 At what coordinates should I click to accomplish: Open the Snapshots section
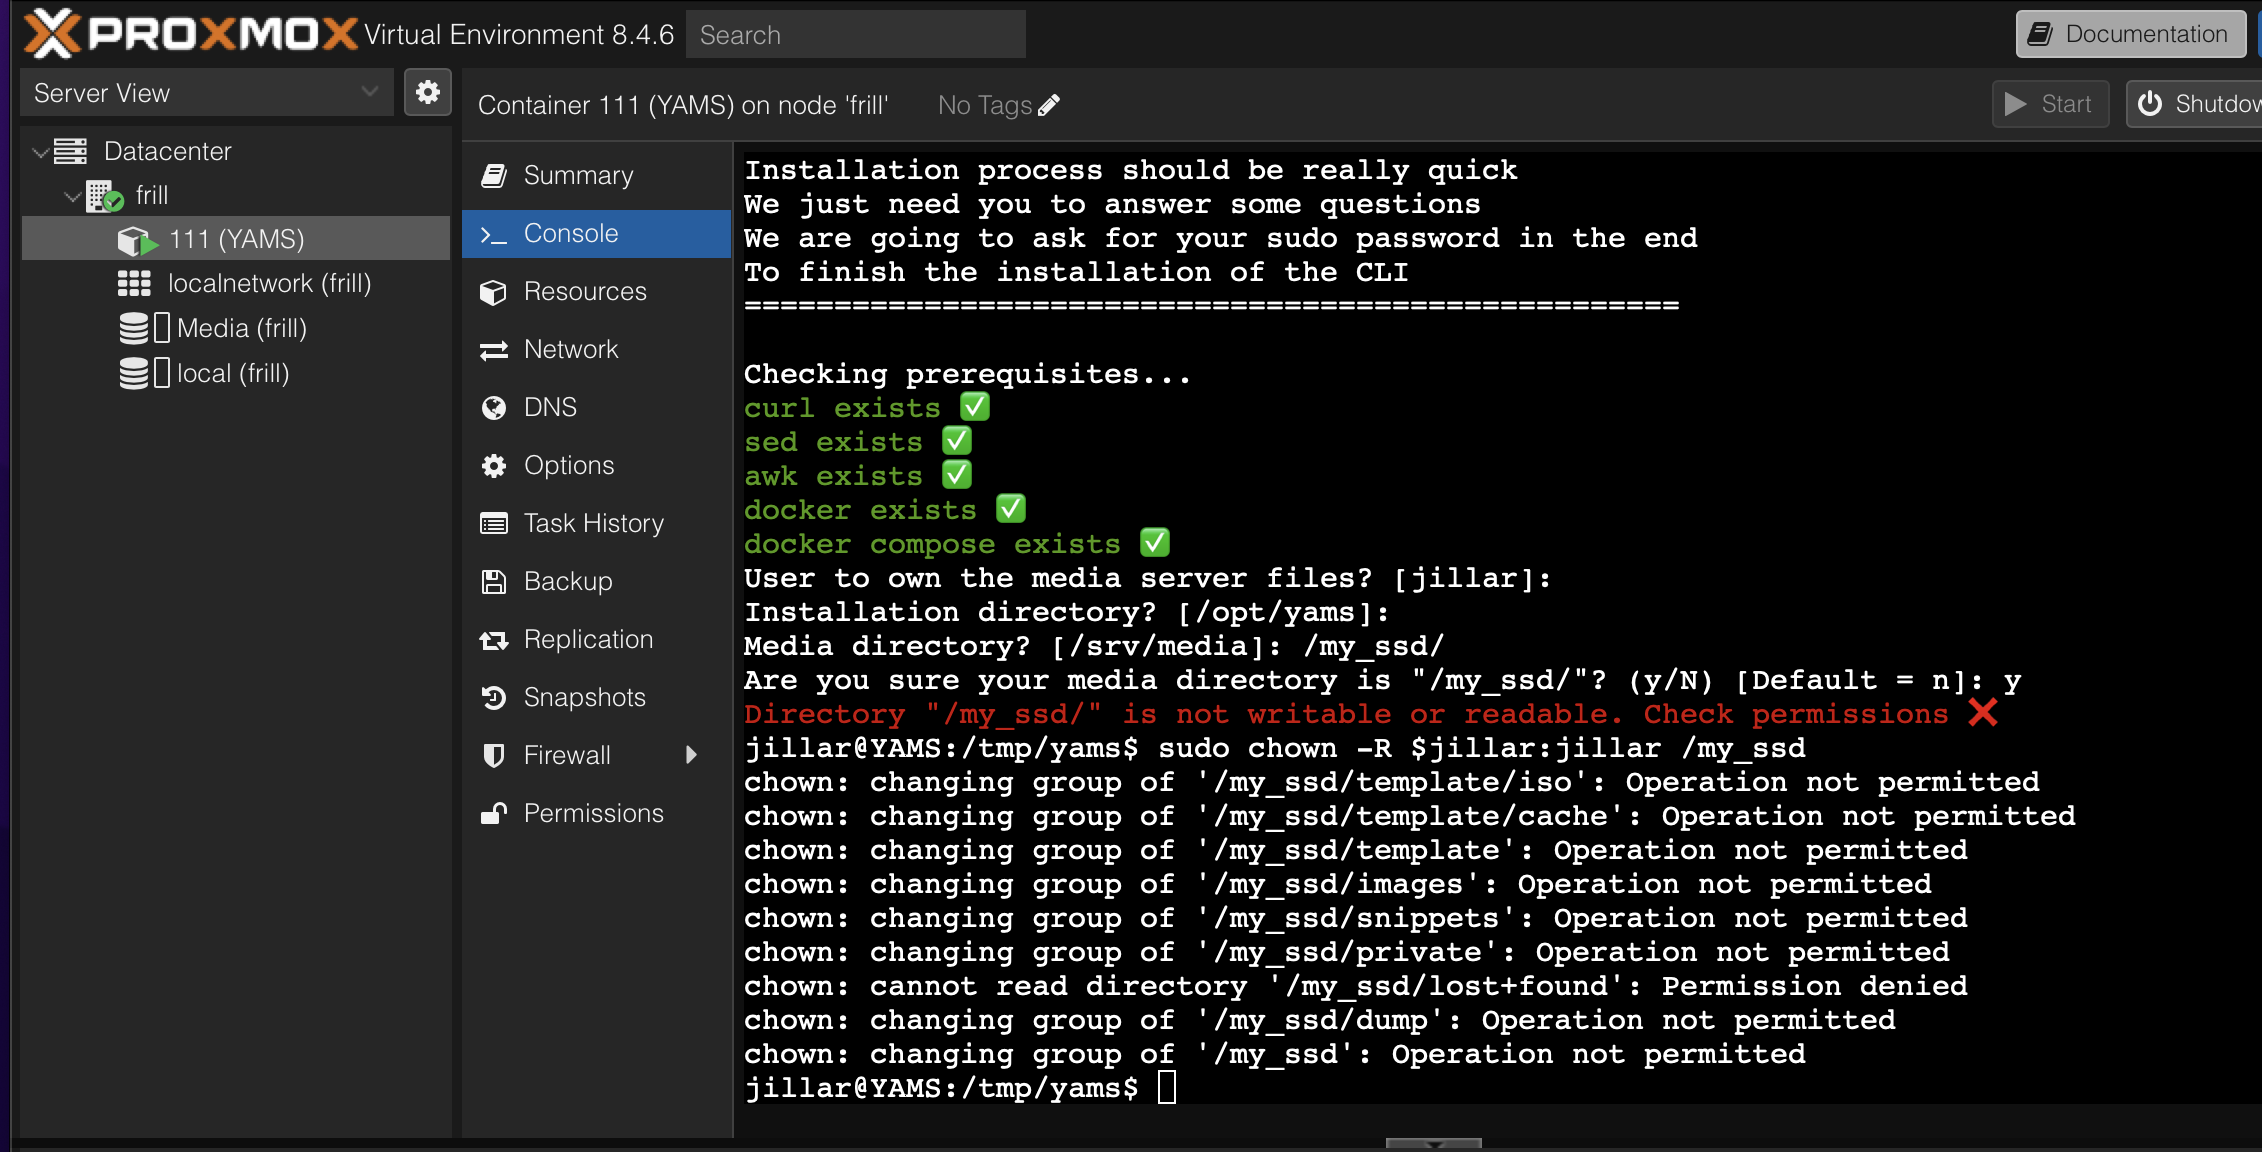(x=597, y=698)
